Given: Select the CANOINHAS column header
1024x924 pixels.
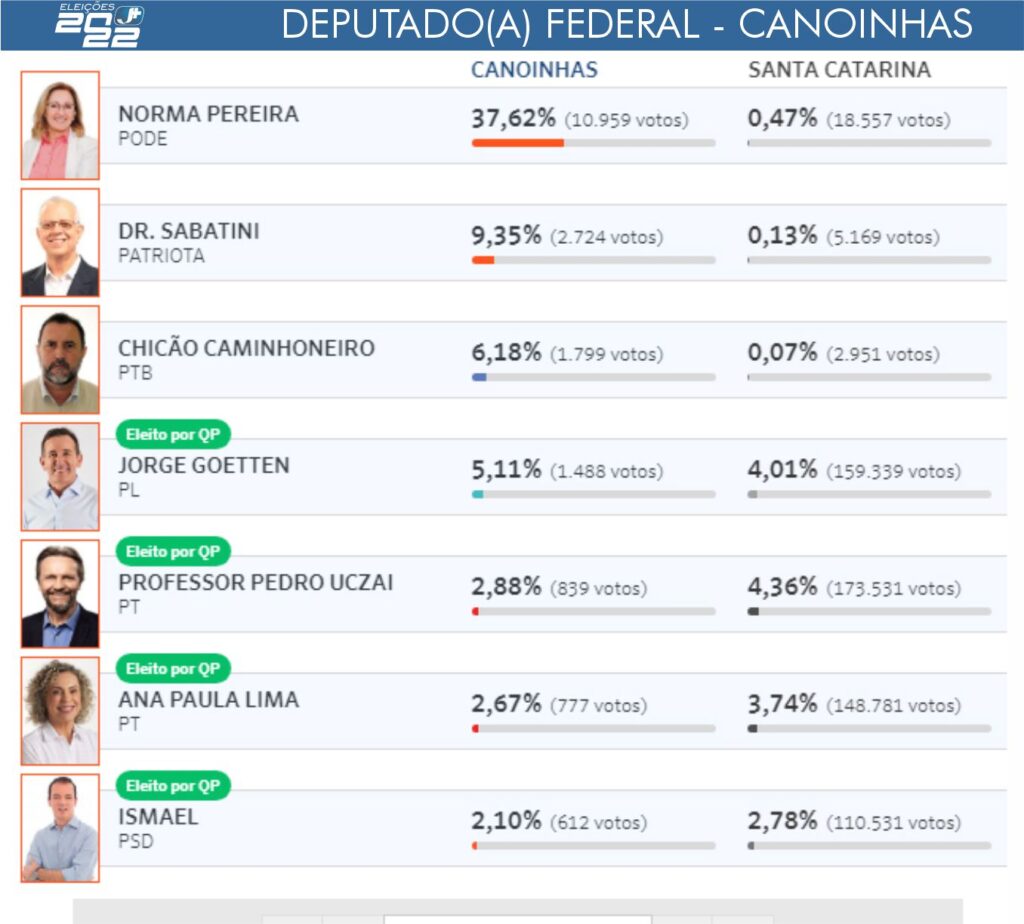Looking at the screenshot, I should coord(534,70).
